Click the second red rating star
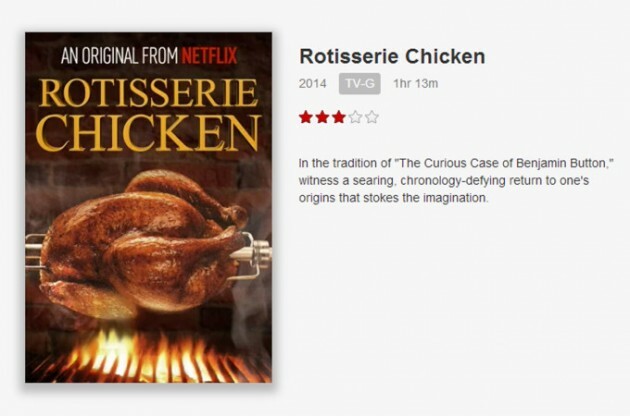 coord(322,117)
